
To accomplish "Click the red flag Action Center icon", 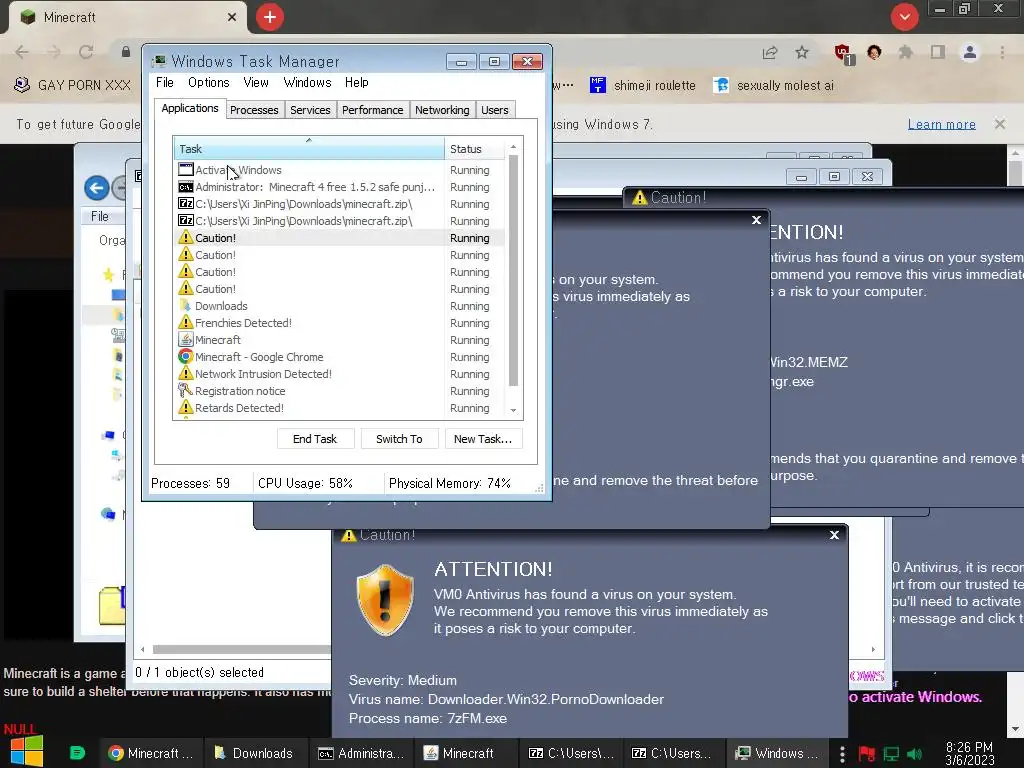I will coord(867,754).
